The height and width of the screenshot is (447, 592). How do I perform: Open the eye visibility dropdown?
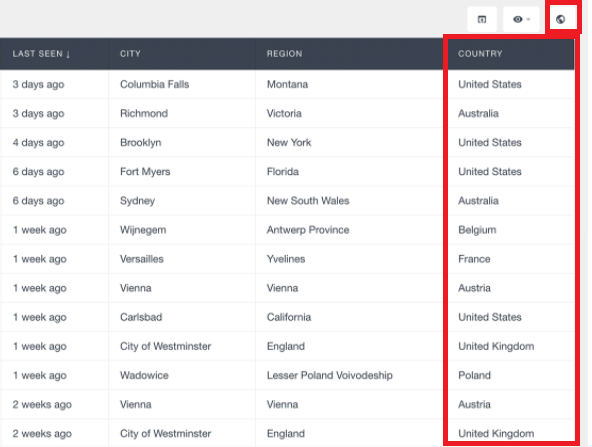pyautogui.click(x=521, y=19)
